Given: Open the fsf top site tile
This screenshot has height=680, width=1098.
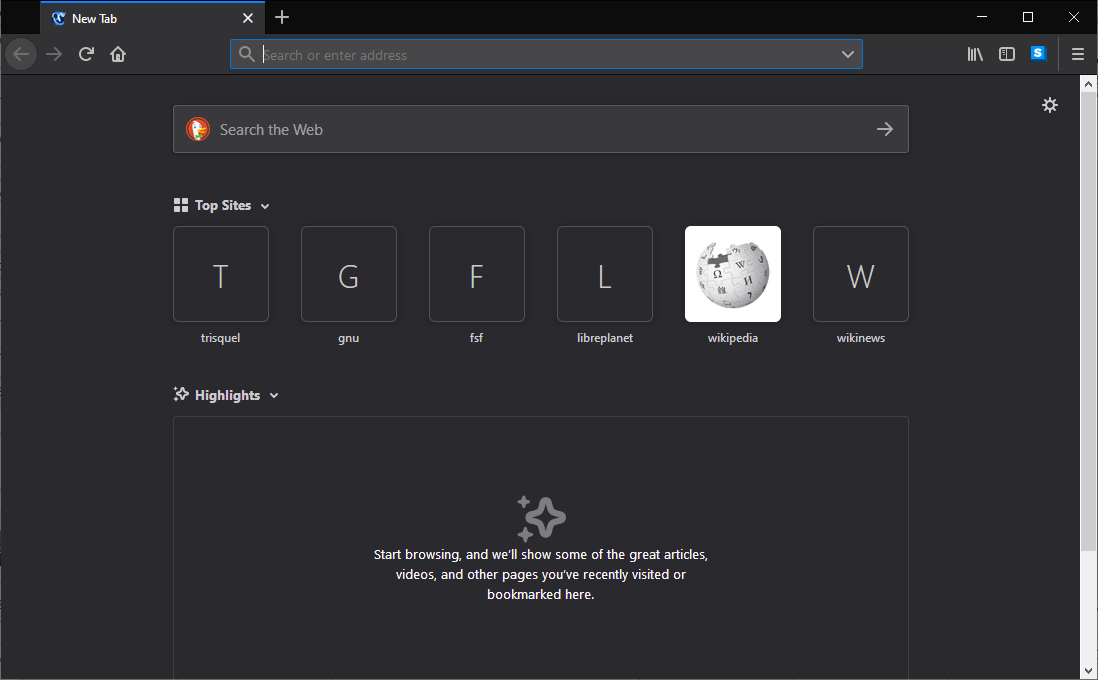Looking at the screenshot, I should [x=477, y=274].
